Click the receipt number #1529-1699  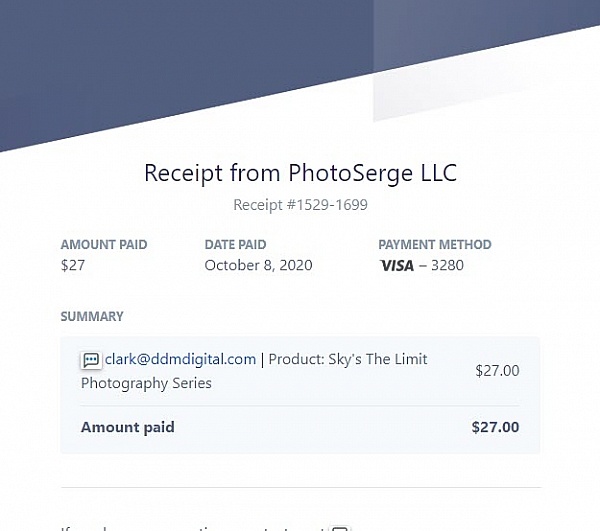(300, 205)
